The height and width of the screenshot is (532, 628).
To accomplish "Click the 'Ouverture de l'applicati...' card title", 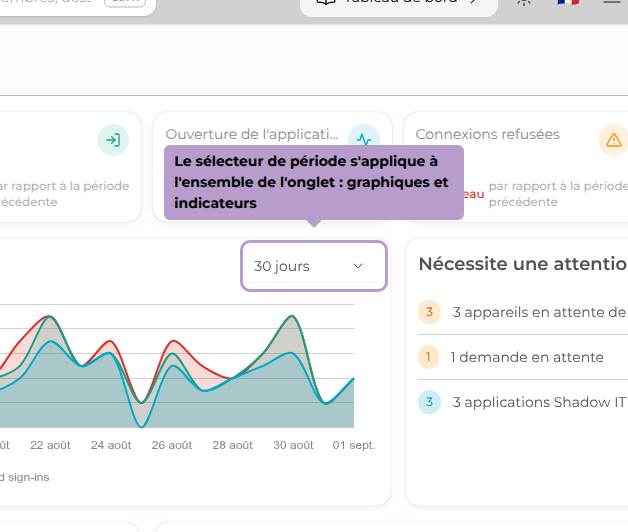I will [252, 134].
